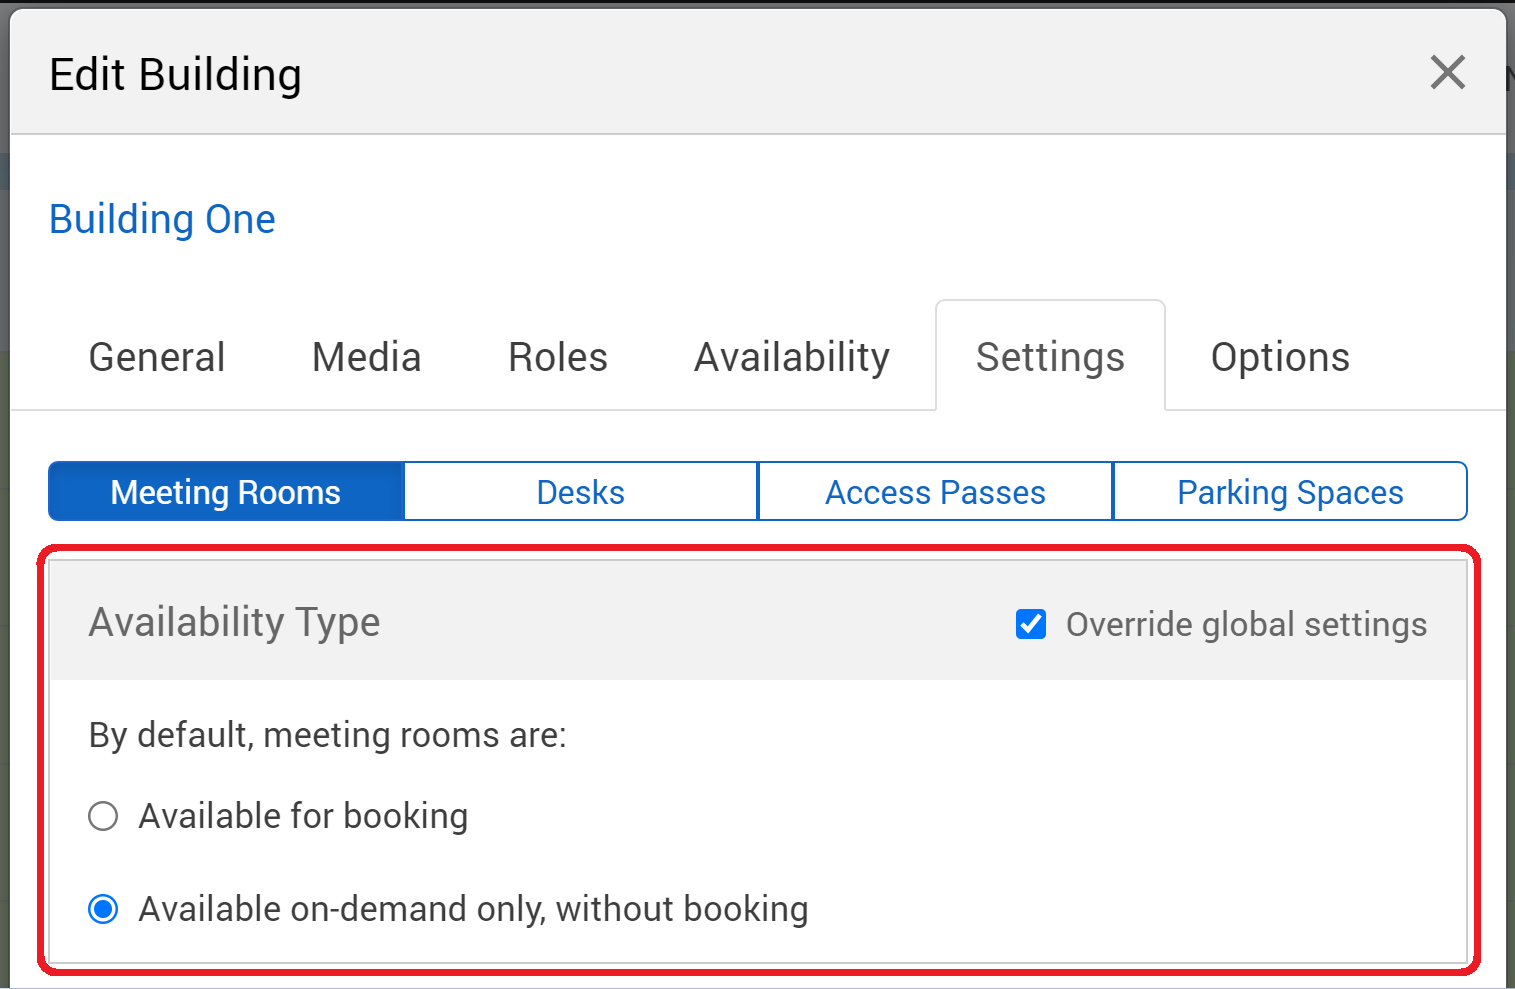The height and width of the screenshot is (989, 1515).
Task: Switch to the General tab
Action: (x=157, y=357)
